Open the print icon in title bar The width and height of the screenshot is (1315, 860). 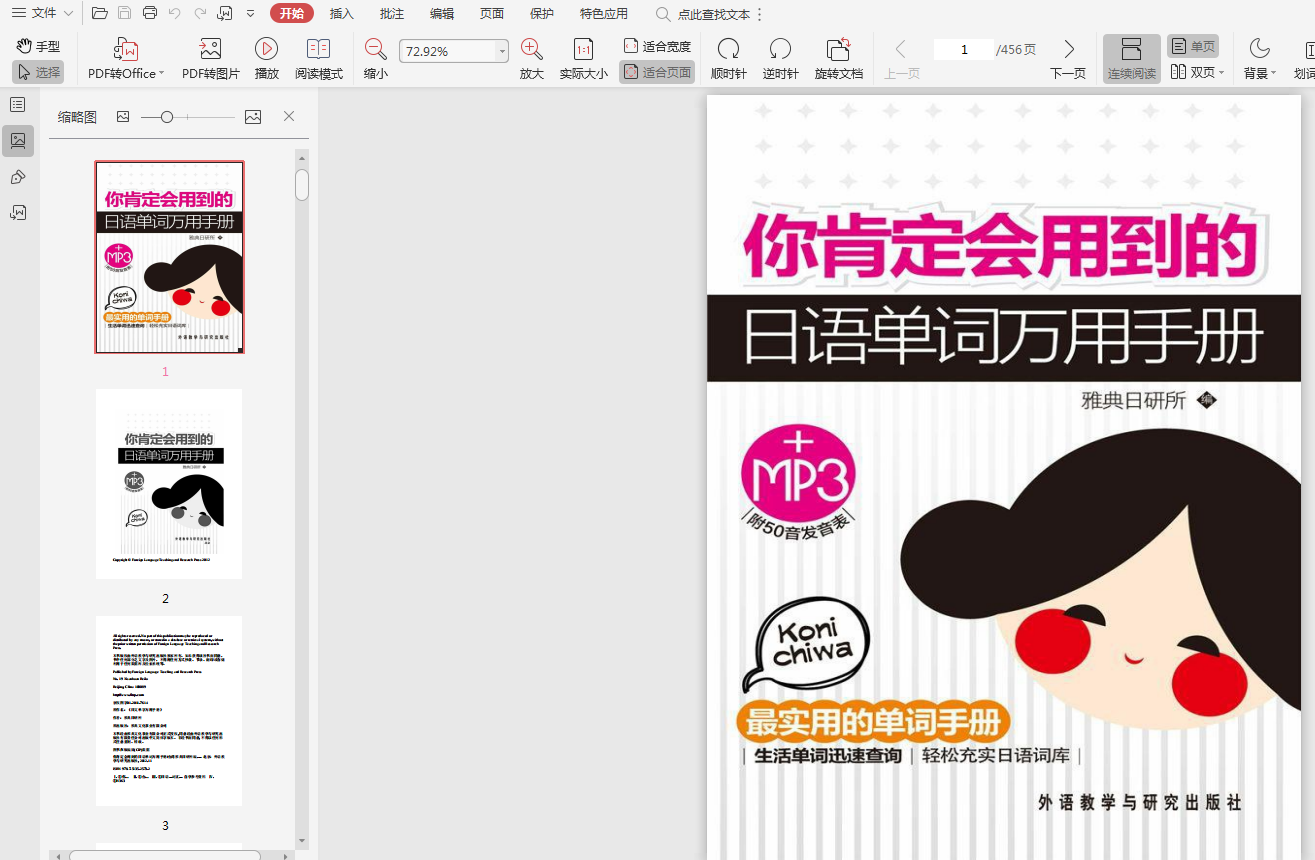coord(150,13)
